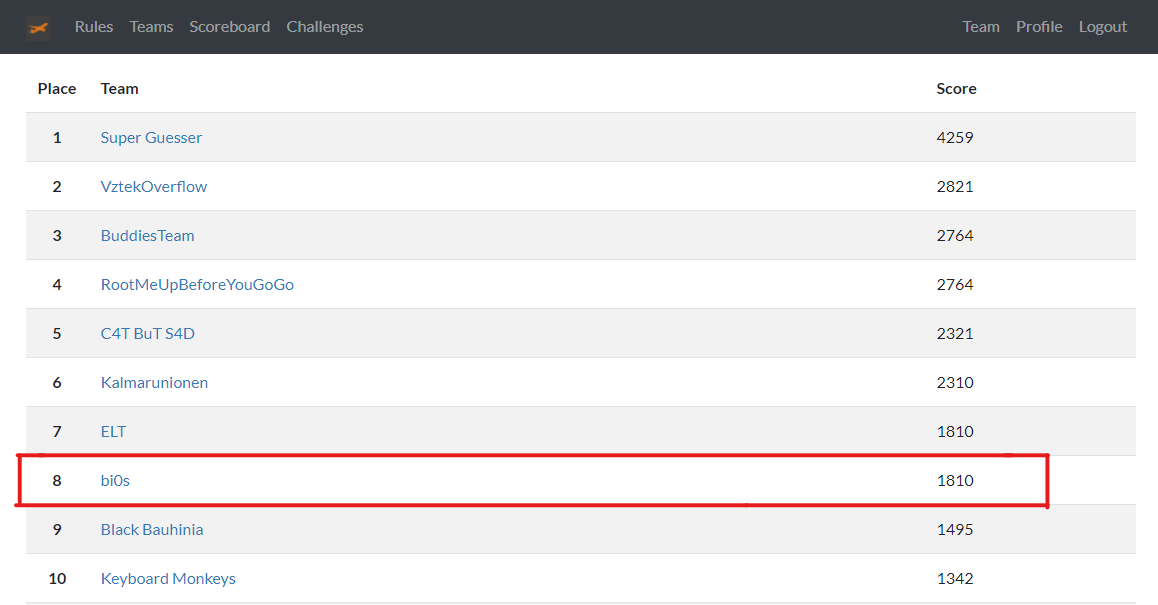Screen dimensions: 1158x605
Task: Open the C4T BuT S4D team page
Action: (148, 333)
